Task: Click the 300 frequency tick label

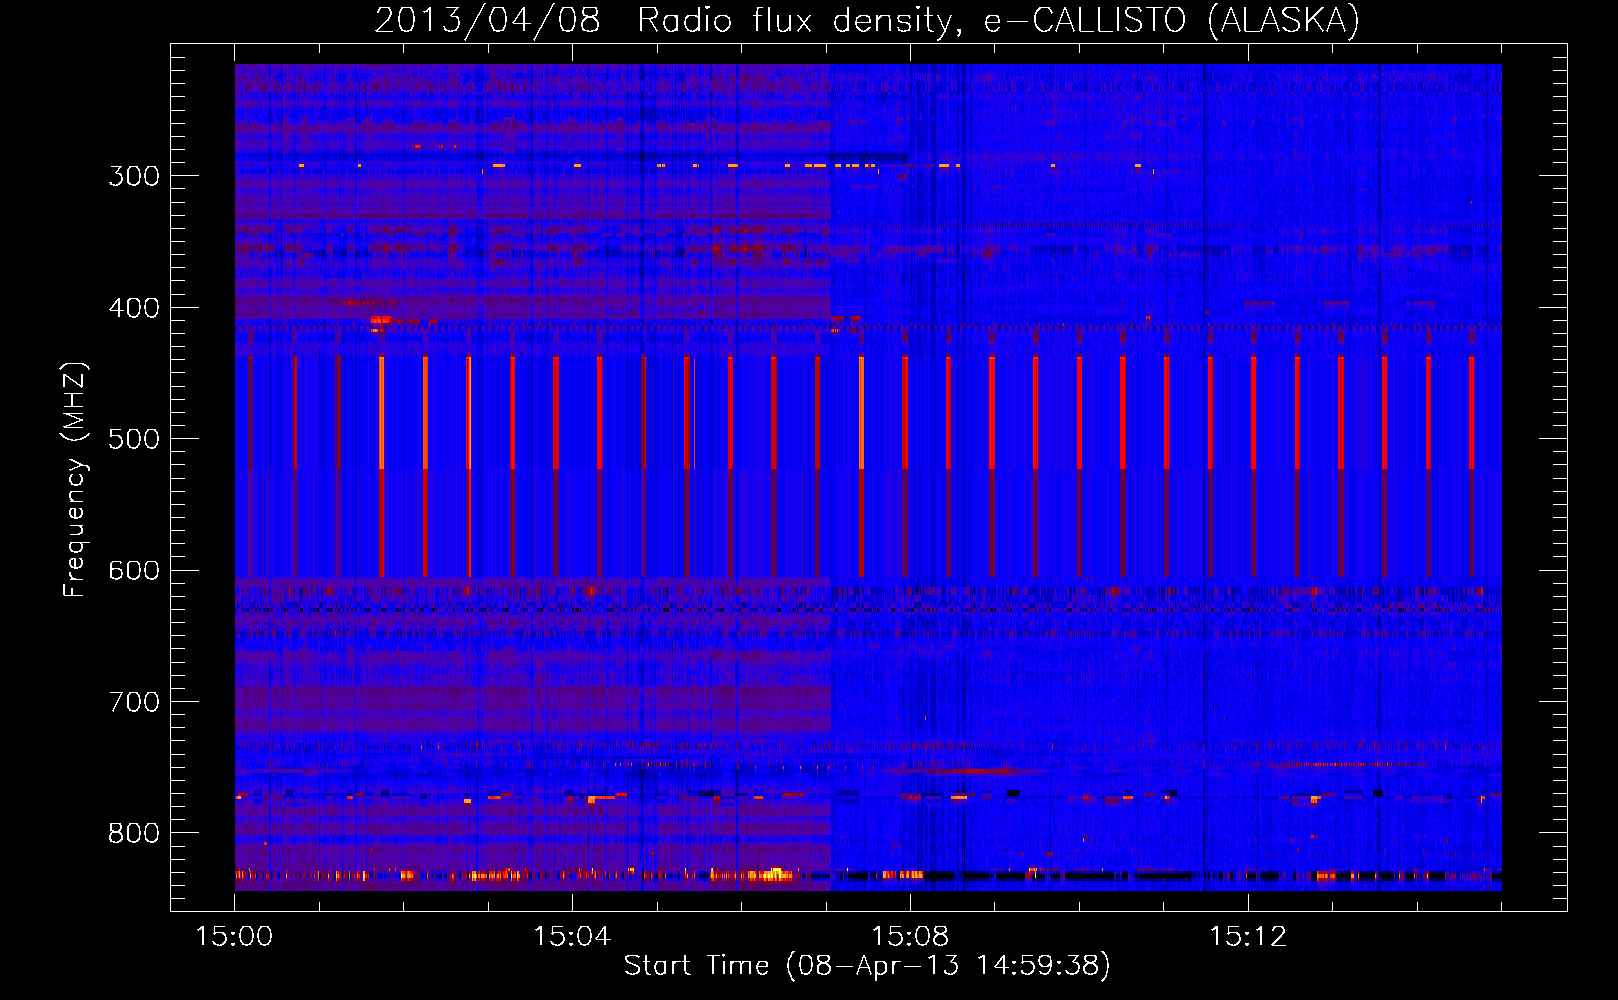Action: click(x=134, y=176)
